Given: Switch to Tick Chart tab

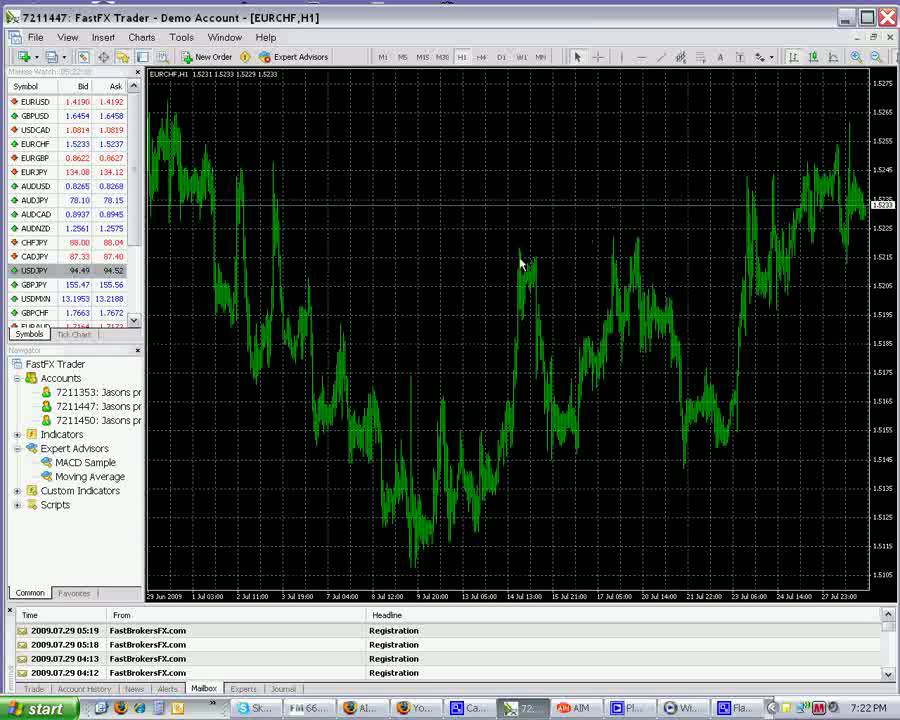Looking at the screenshot, I should tap(74, 334).
